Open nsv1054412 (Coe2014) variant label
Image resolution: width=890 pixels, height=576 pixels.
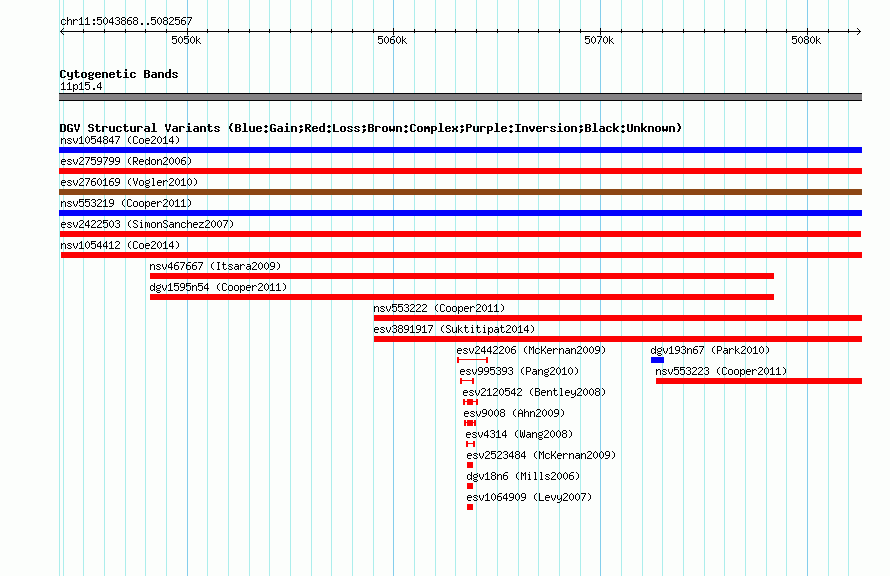(120, 245)
